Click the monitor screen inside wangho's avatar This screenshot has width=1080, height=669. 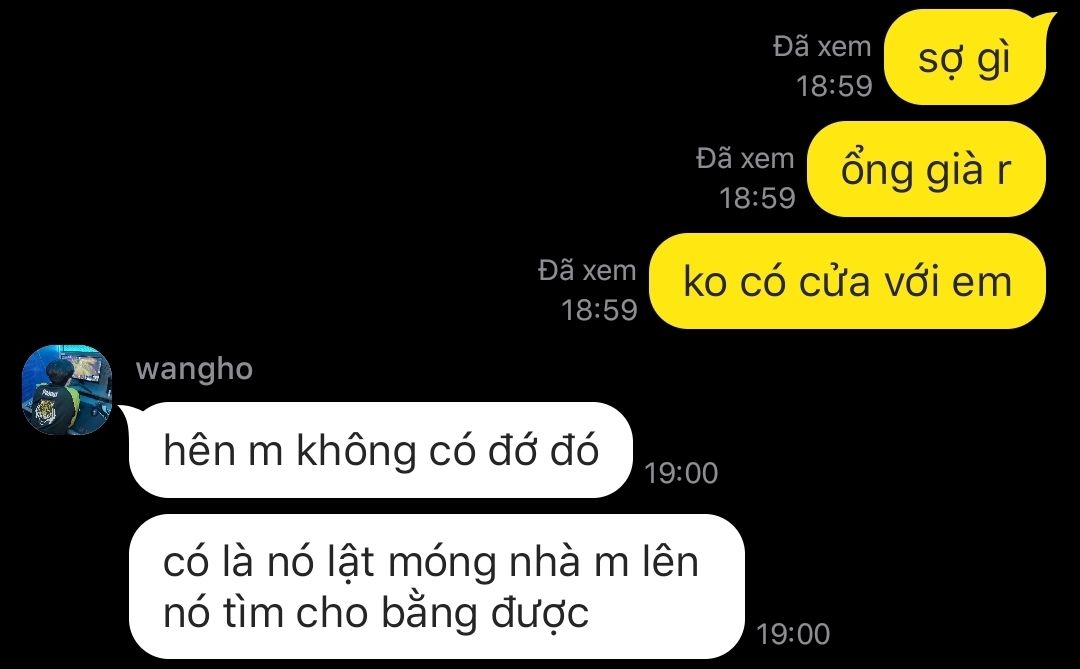(84, 367)
